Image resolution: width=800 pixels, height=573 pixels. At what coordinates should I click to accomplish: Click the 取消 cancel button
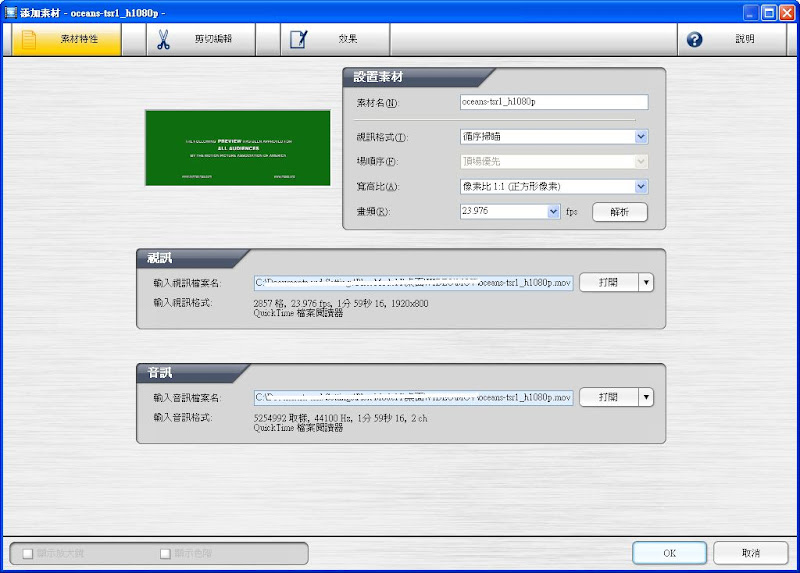point(751,553)
